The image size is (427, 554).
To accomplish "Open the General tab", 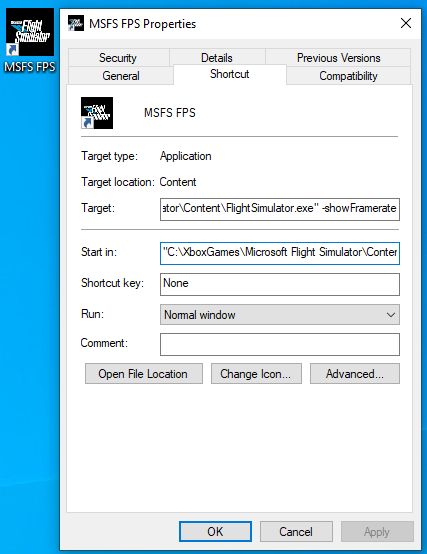I will tap(121, 76).
